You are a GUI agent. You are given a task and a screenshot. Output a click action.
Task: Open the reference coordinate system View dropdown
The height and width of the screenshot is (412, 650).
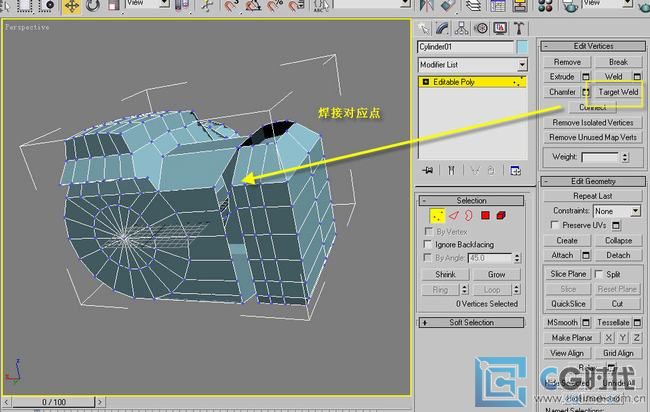(148, 4)
